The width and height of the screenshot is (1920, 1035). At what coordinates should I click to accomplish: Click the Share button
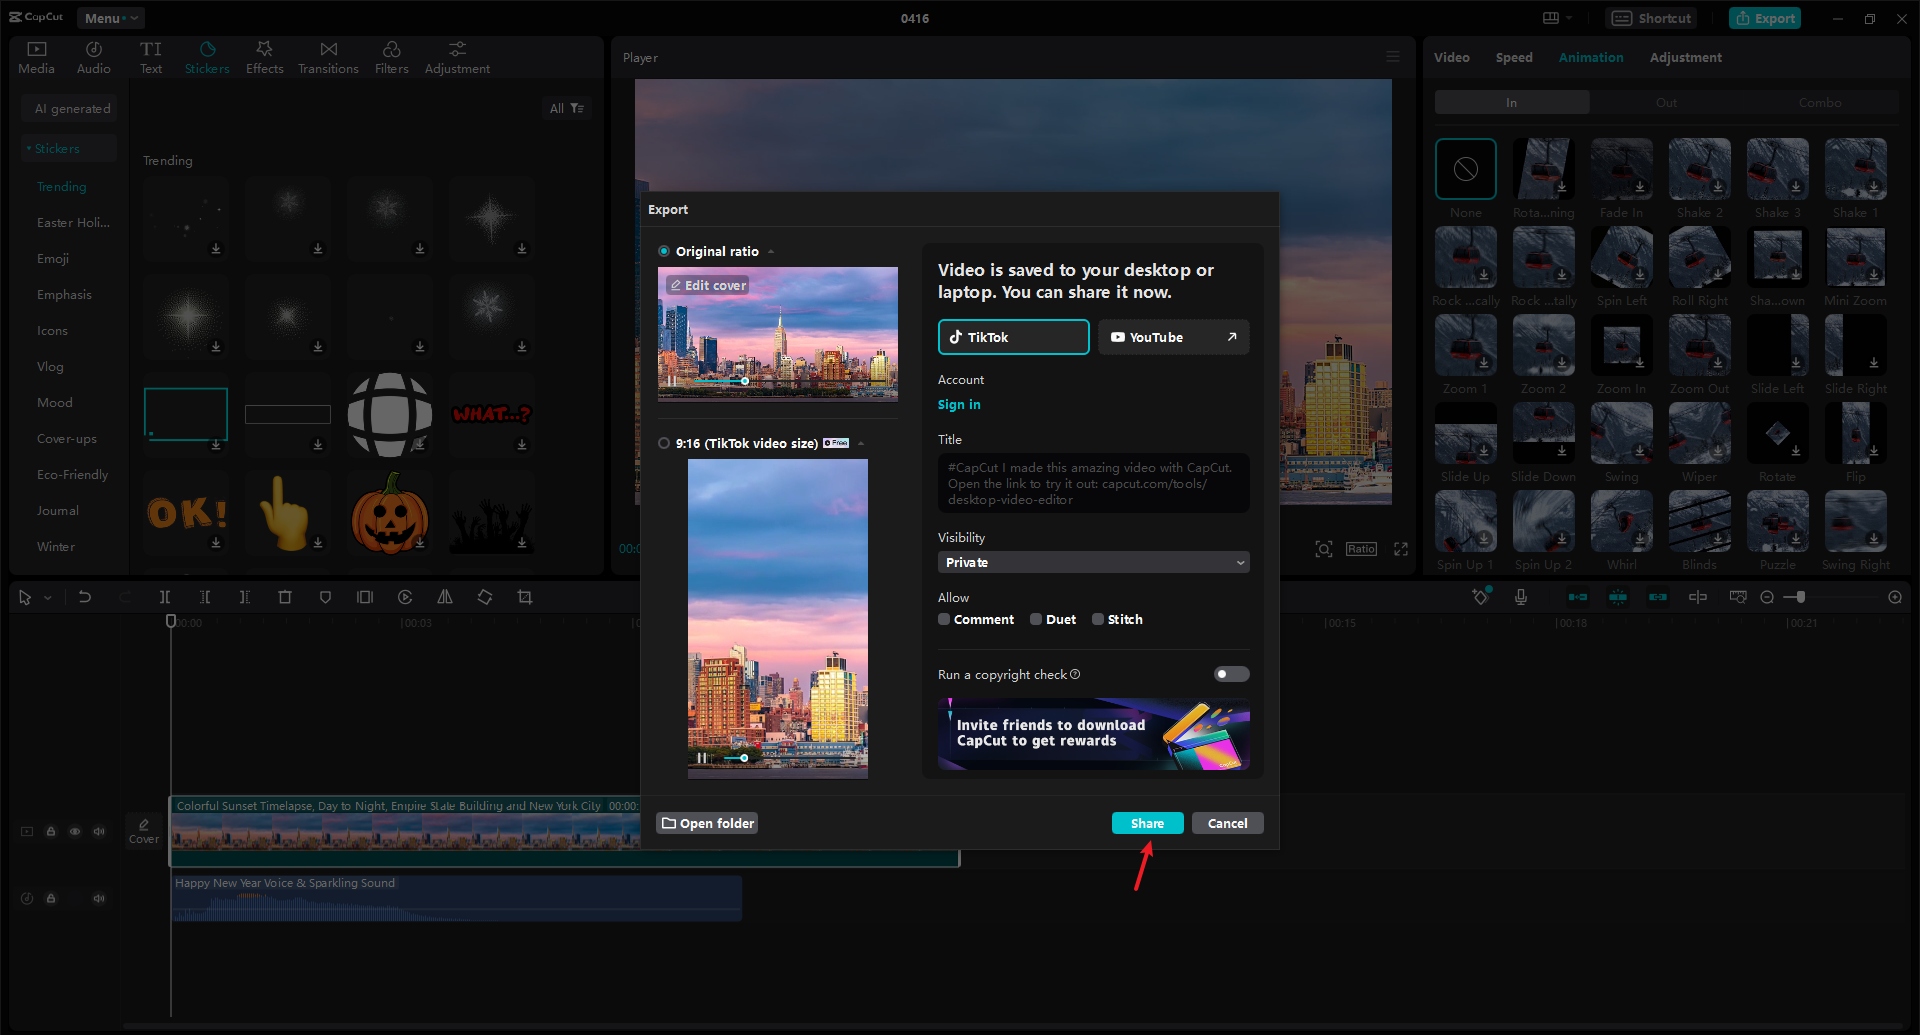tap(1147, 823)
